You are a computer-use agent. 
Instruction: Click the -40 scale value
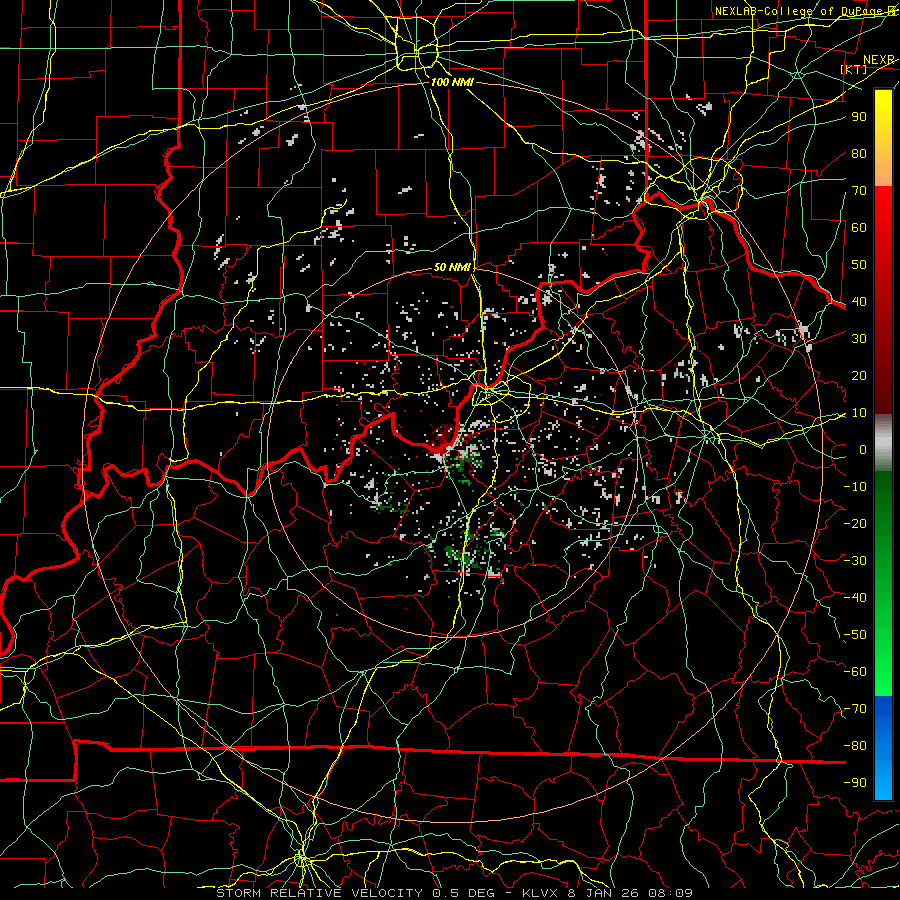pos(855,598)
